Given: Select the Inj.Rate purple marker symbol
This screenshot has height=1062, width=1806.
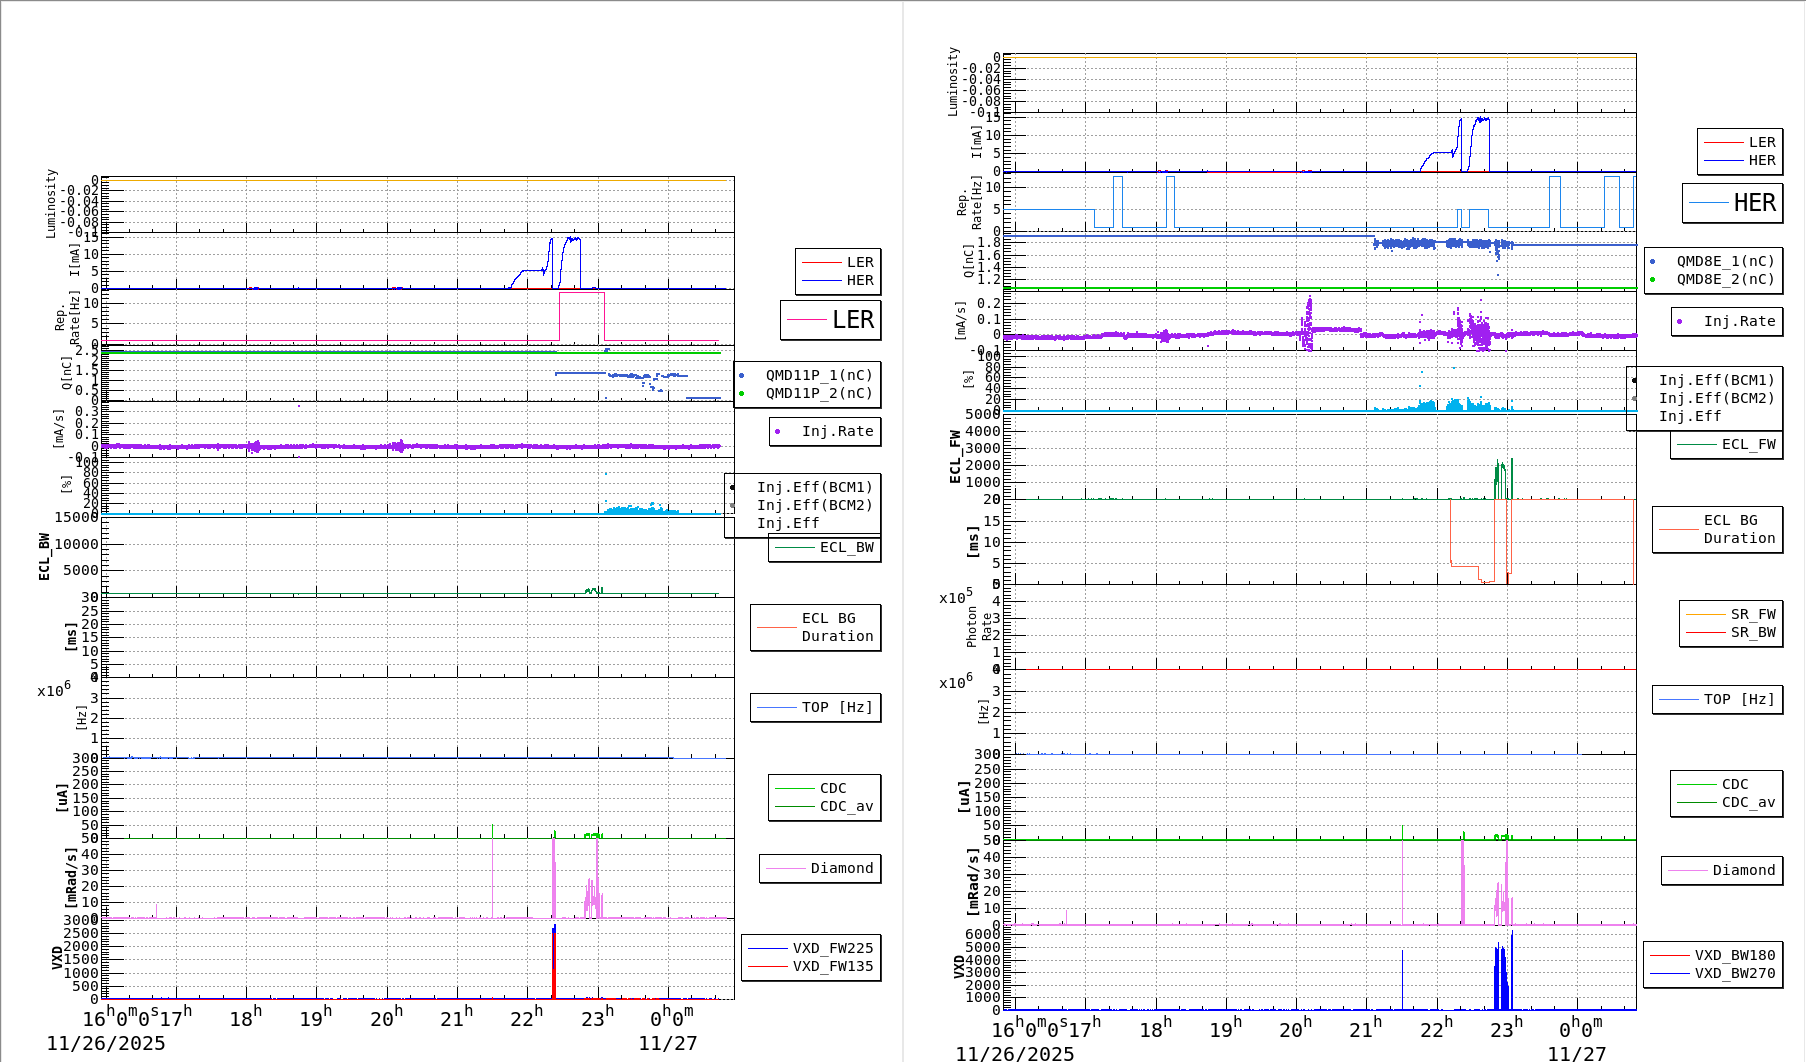Looking at the screenshot, I should [x=779, y=432].
